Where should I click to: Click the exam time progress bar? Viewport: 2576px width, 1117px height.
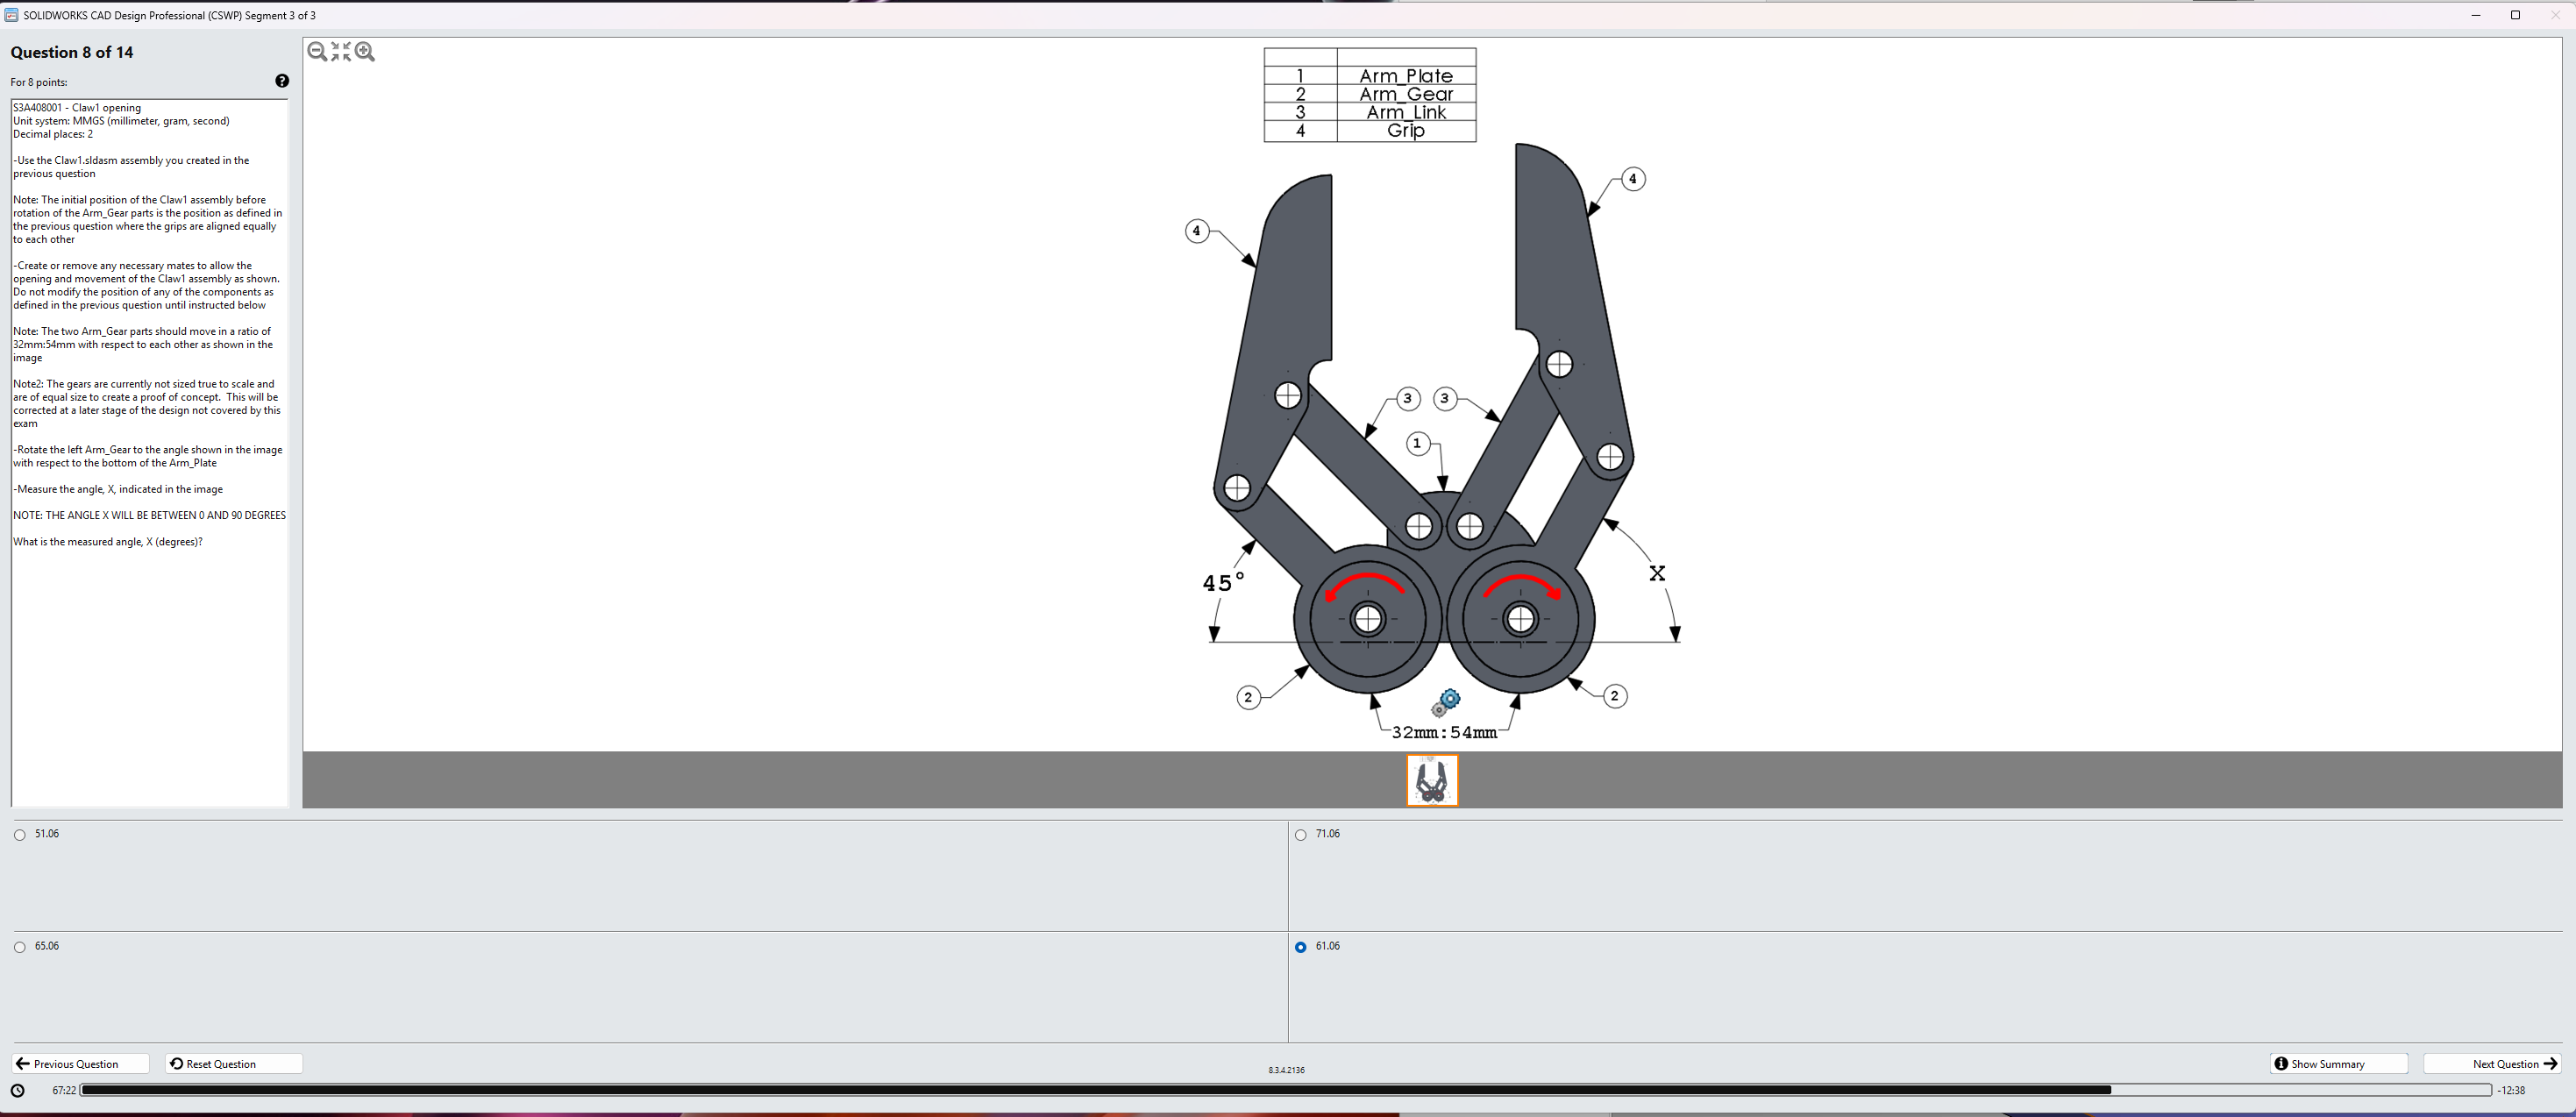click(x=1285, y=1090)
